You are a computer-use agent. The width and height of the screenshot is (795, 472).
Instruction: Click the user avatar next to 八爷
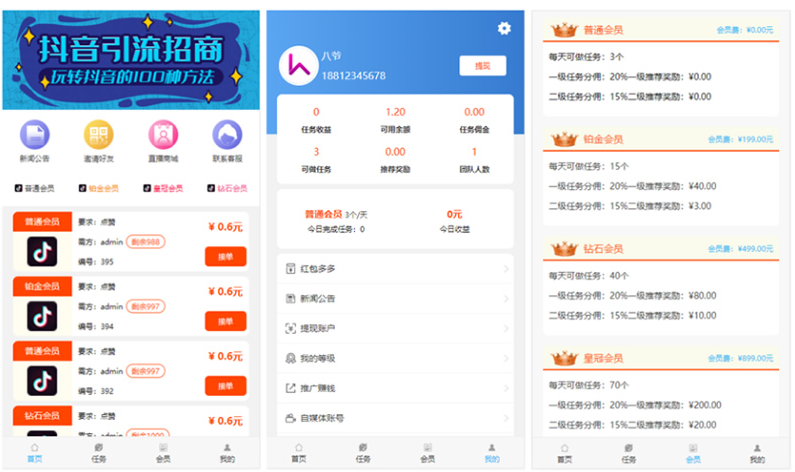click(x=297, y=65)
